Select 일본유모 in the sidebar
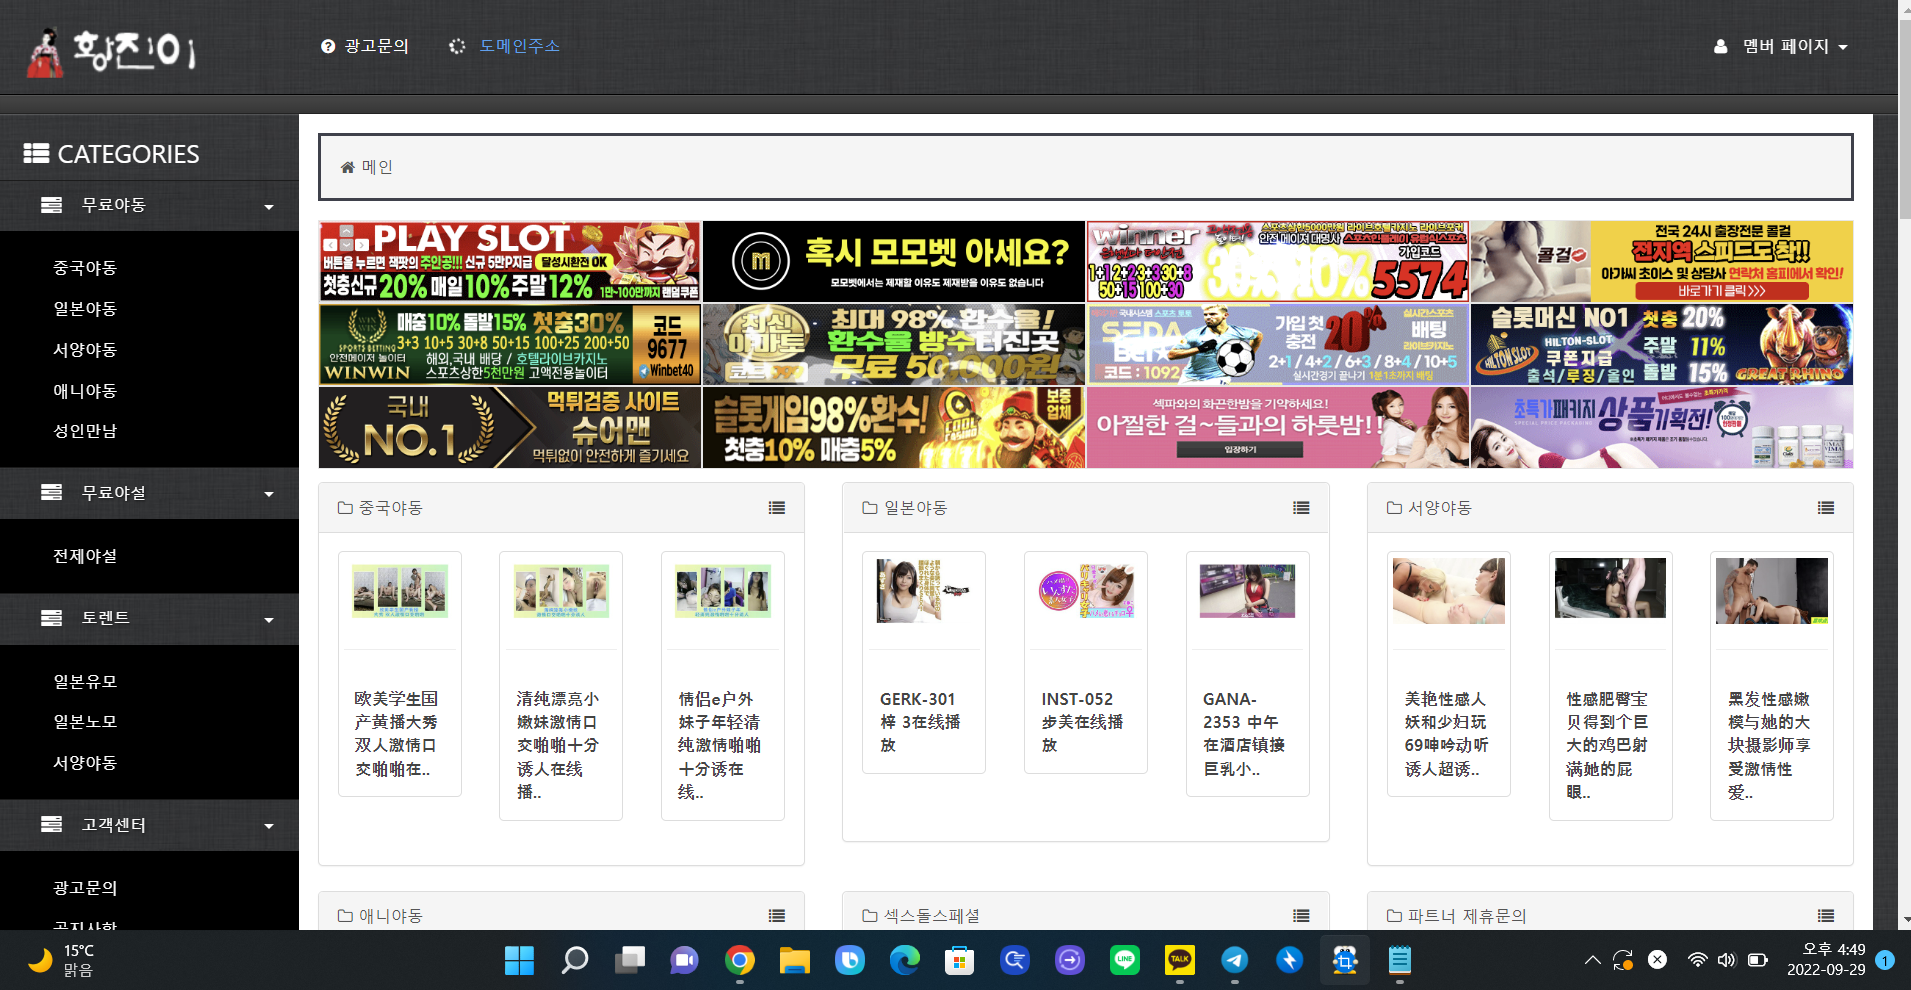This screenshot has height=990, width=1911. [85, 682]
